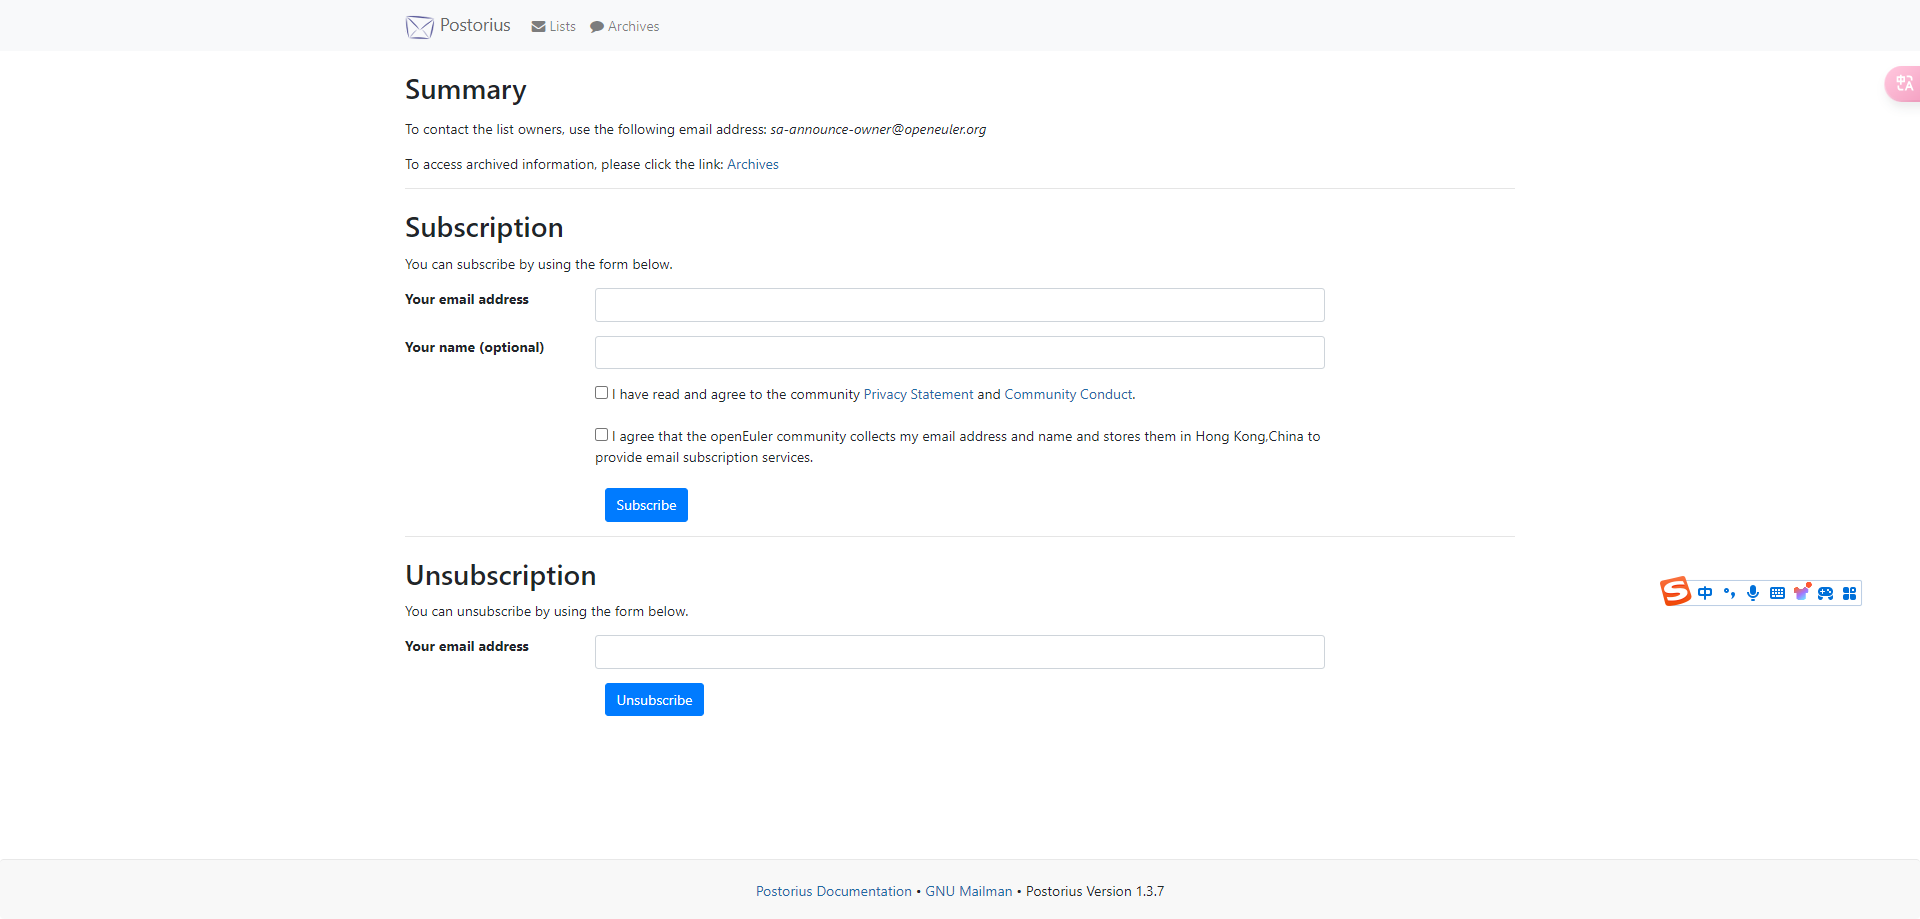Open the IME soft keyboard icon
1920x919 pixels.
(x=1777, y=593)
